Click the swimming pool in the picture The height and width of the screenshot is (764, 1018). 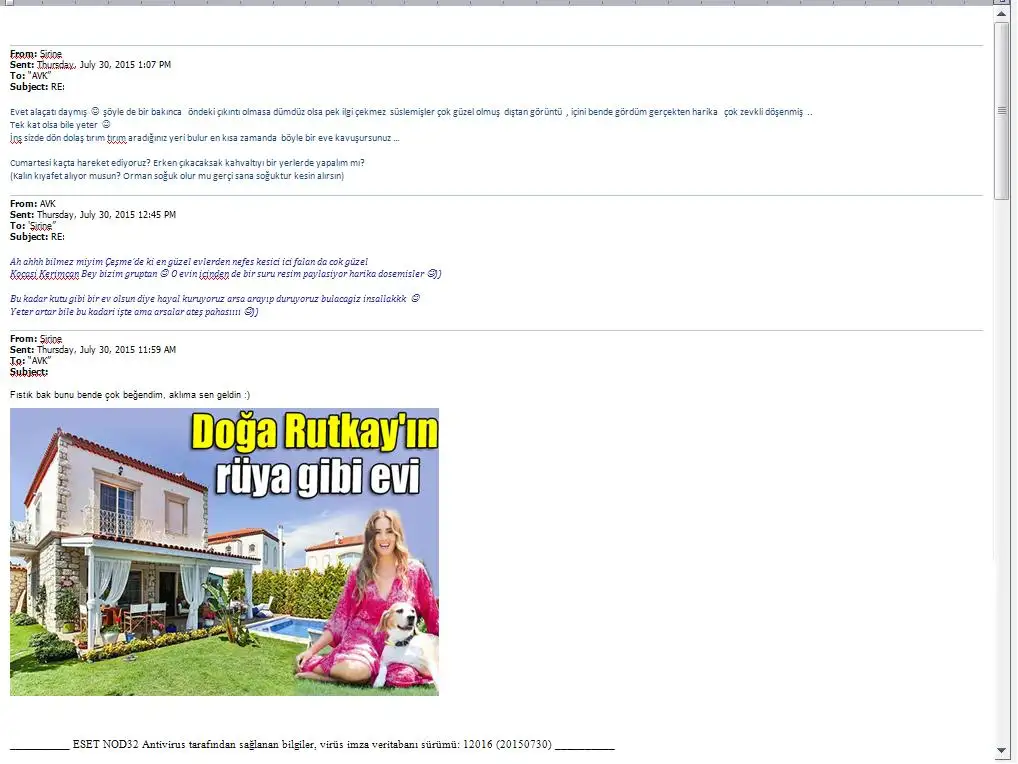tap(287, 627)
